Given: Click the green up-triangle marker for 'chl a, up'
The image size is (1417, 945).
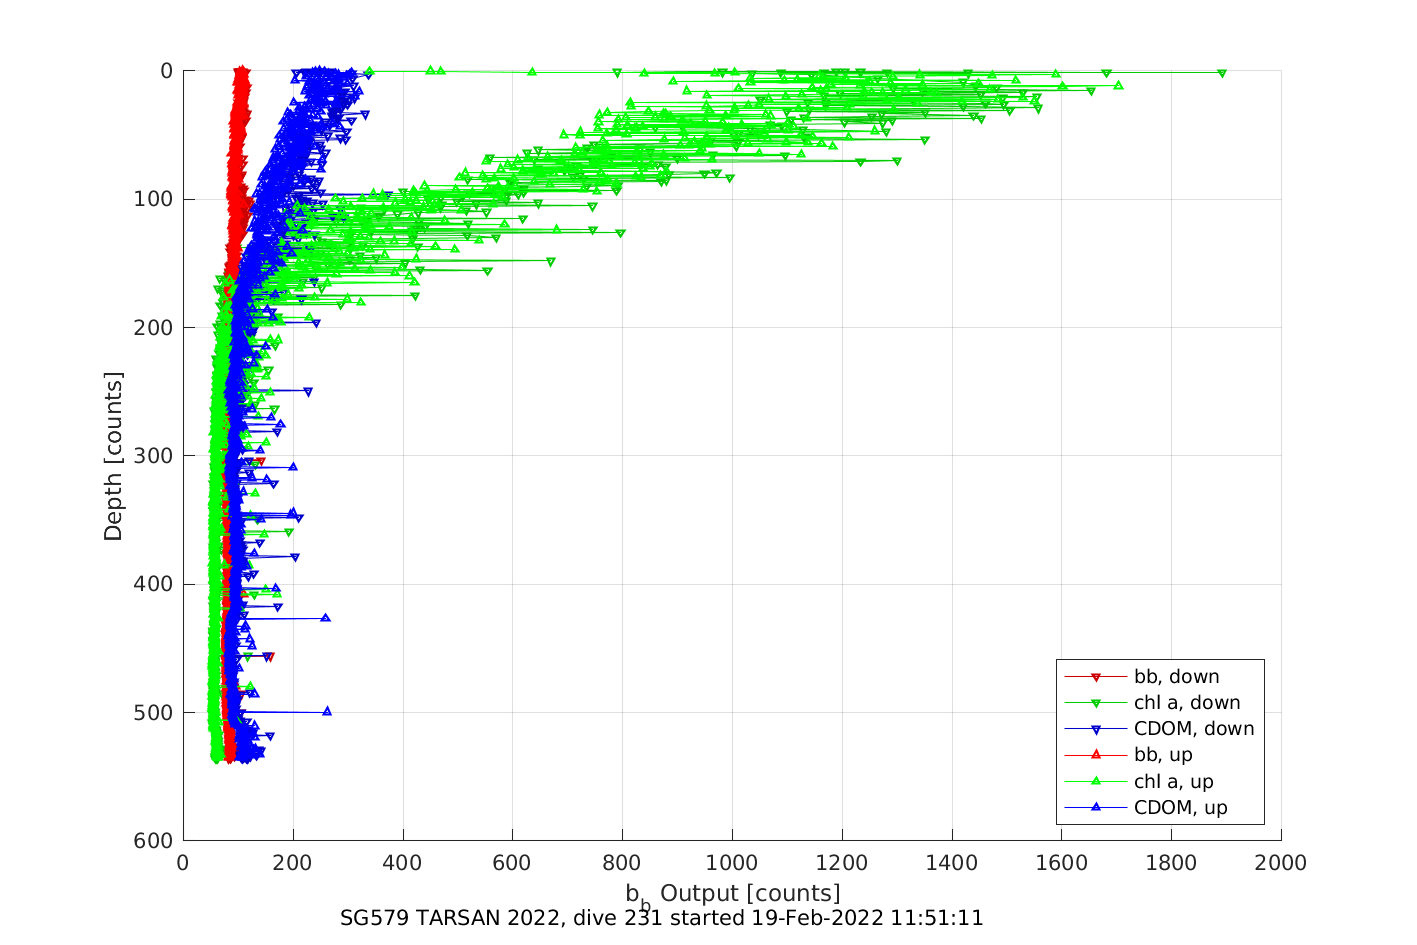Looking at the screenshot, I should (1096, 781).
